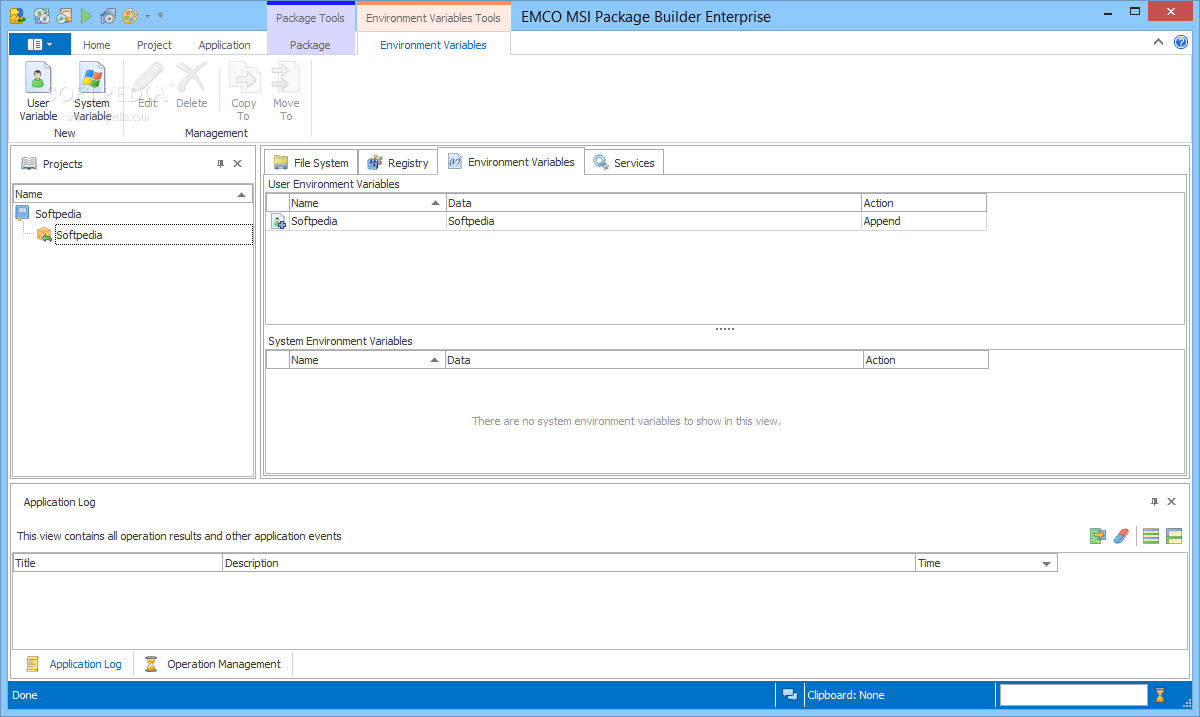Open the File System tab

[x=311, y=162]
